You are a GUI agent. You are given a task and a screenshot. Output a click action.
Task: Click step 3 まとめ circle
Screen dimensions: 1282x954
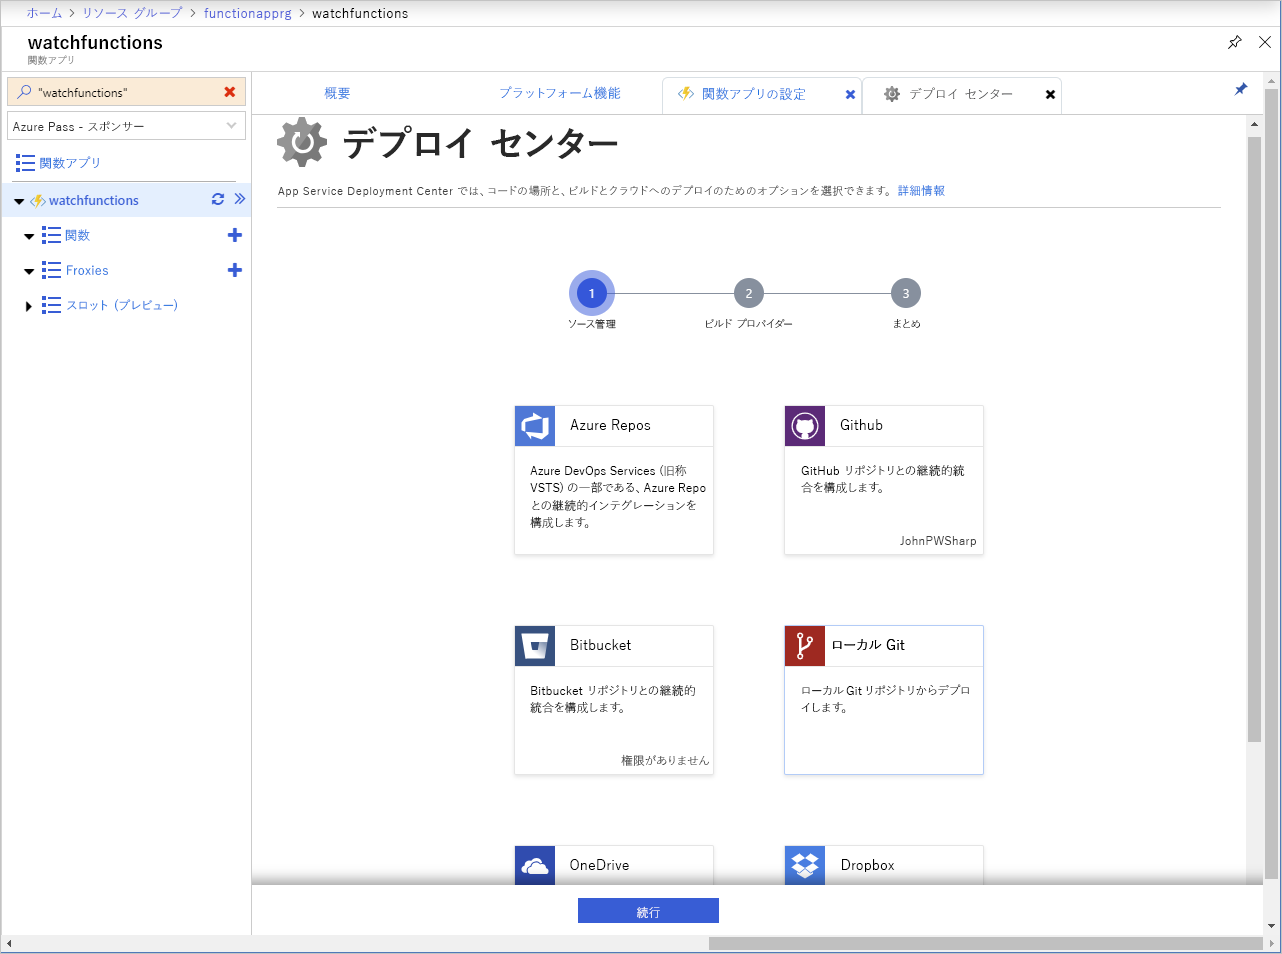[x=906, y=293]
